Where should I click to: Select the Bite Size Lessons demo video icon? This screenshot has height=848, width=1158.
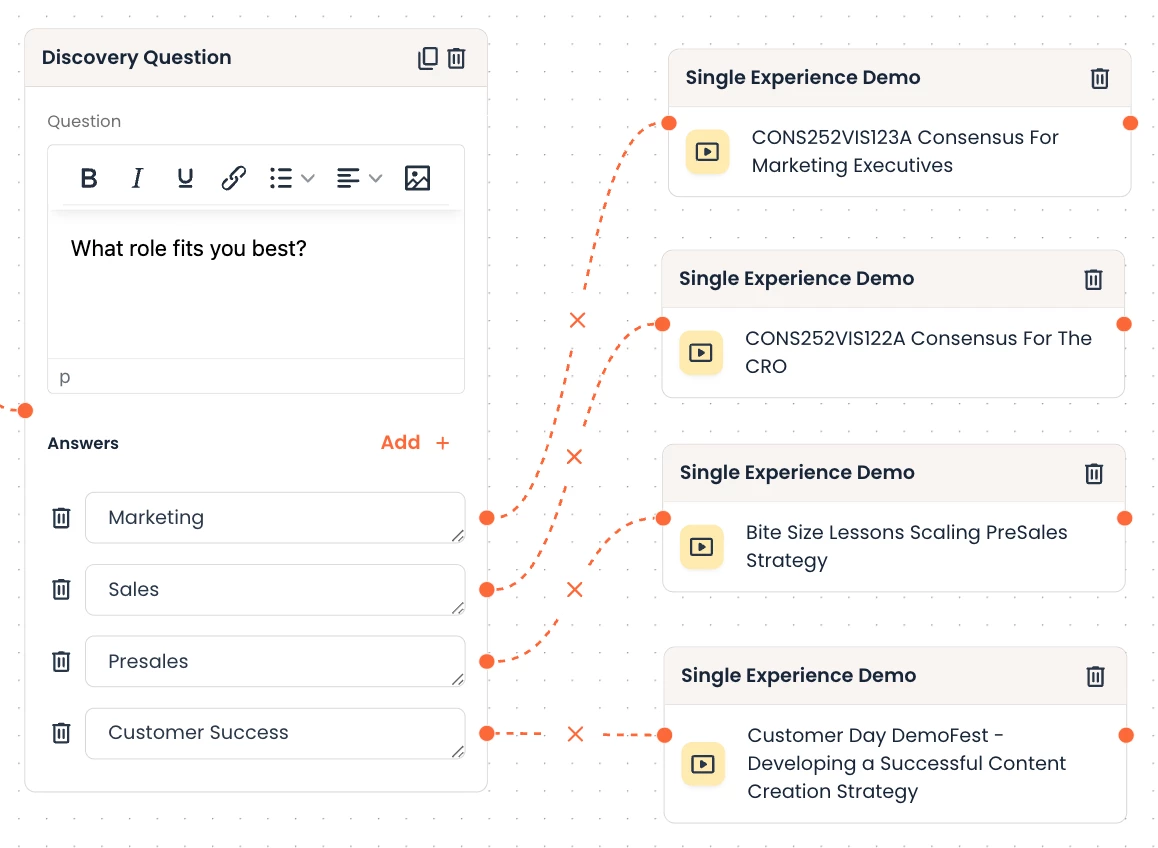click(x=701, y=547)
